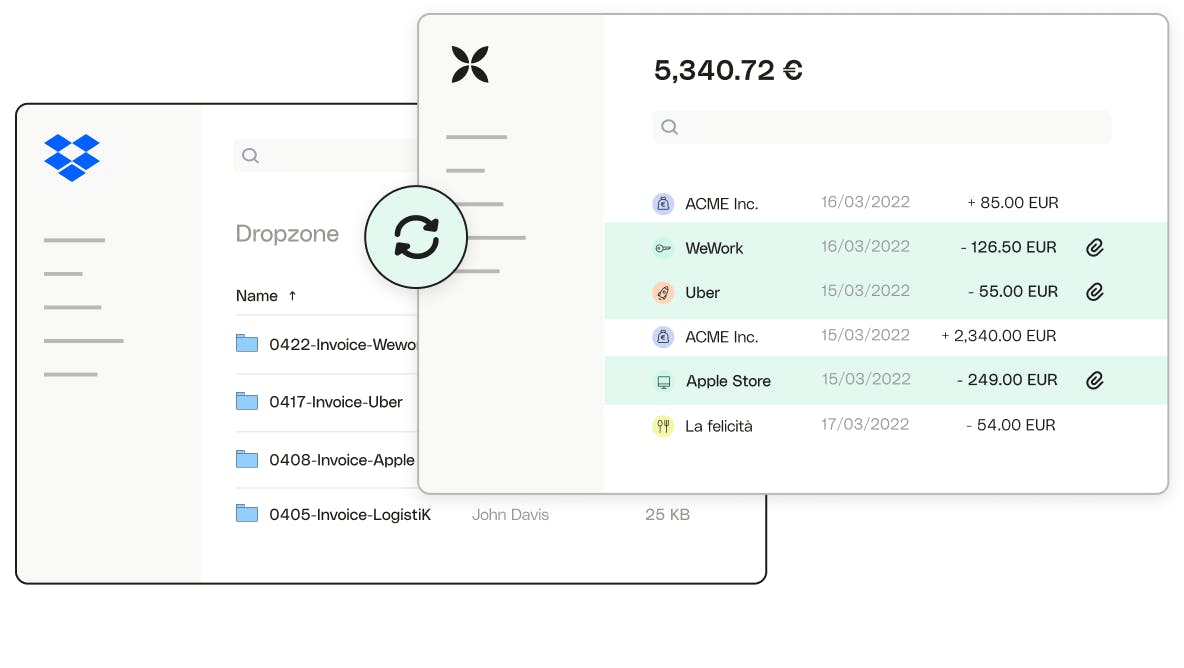1184x668 pixels.
Task: Click the orange tag icon beside Uber
Action: coord(663,292)
